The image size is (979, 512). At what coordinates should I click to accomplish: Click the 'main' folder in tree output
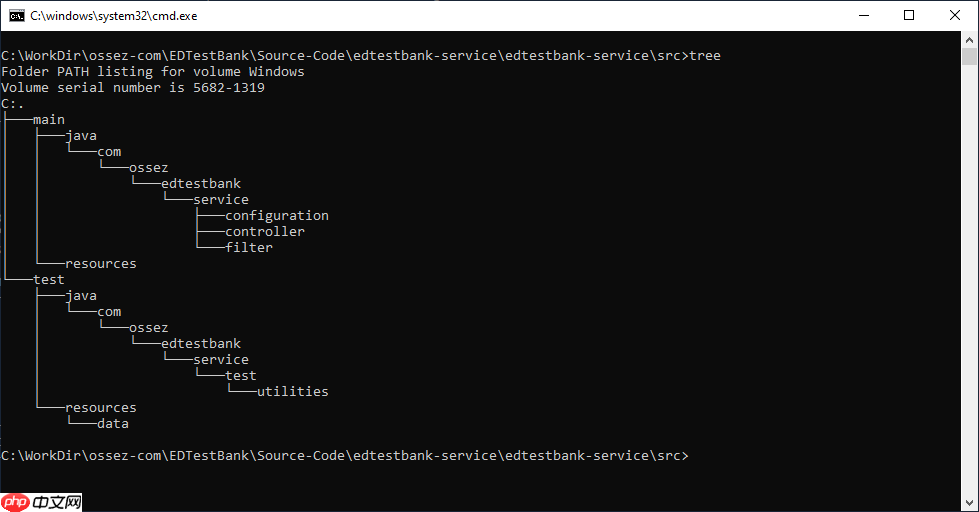[x=49, y=120]
